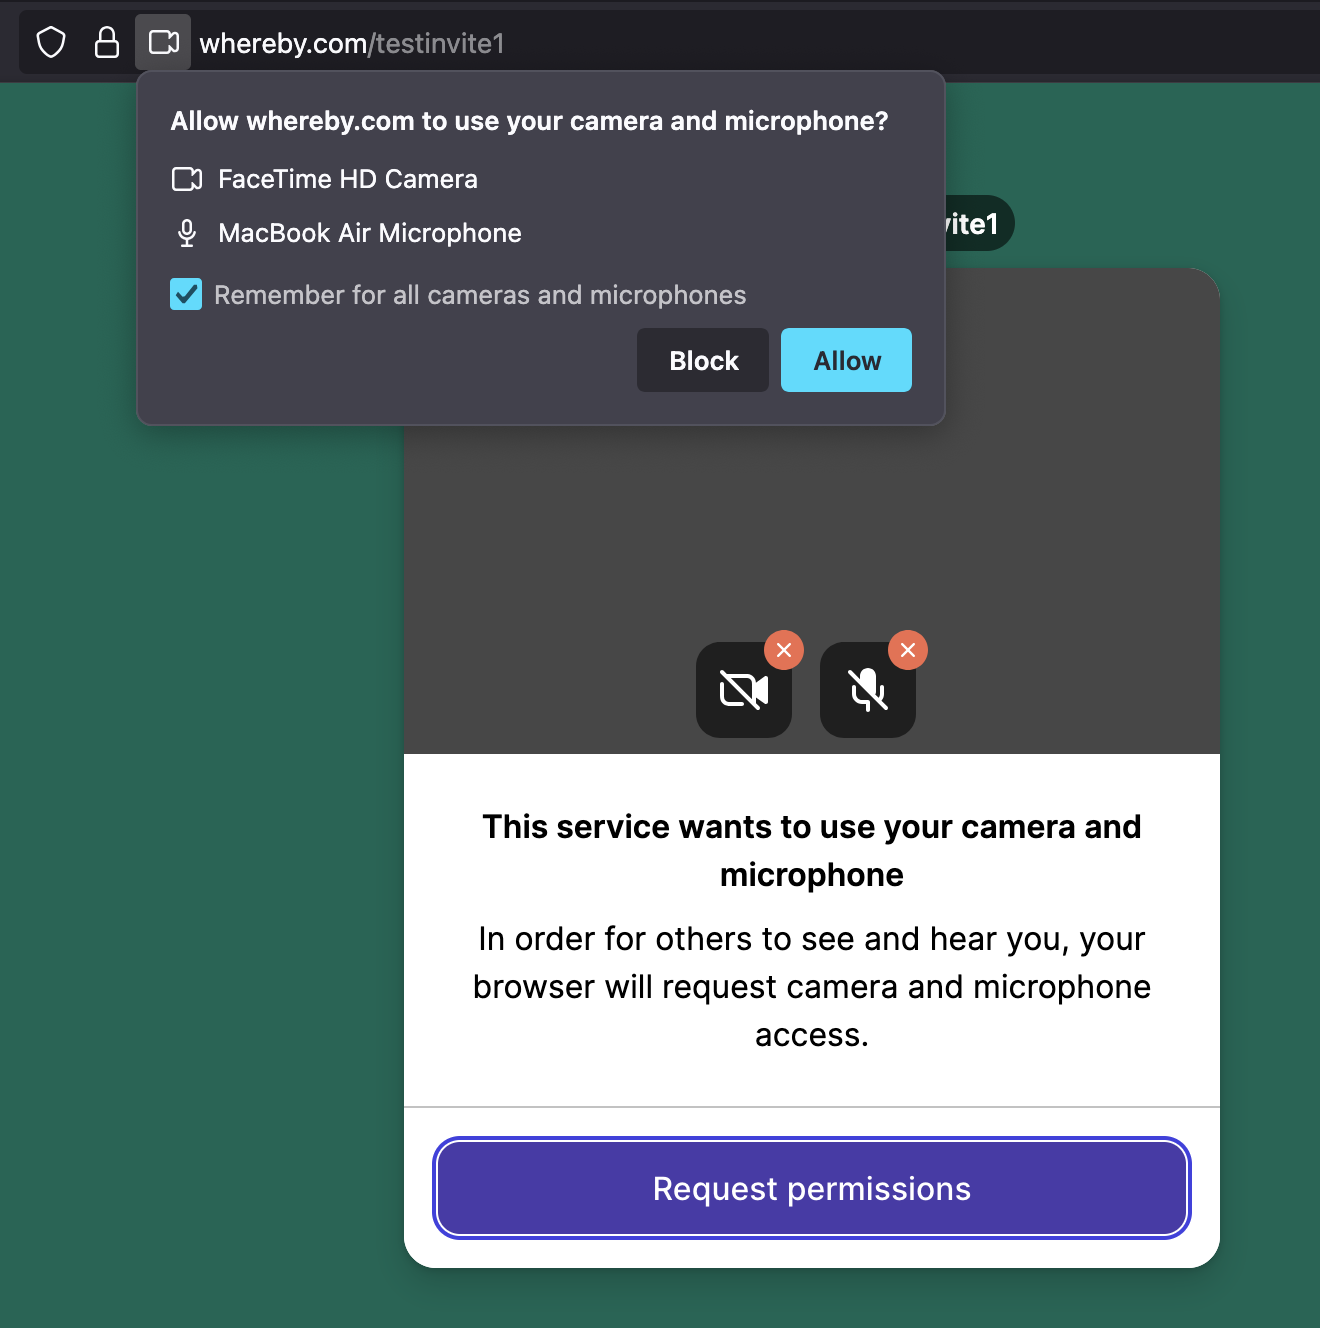This screenshot has height=1328, width=1320.
Task: Click the camera-off button in video preview
Action: coord(743,690)
